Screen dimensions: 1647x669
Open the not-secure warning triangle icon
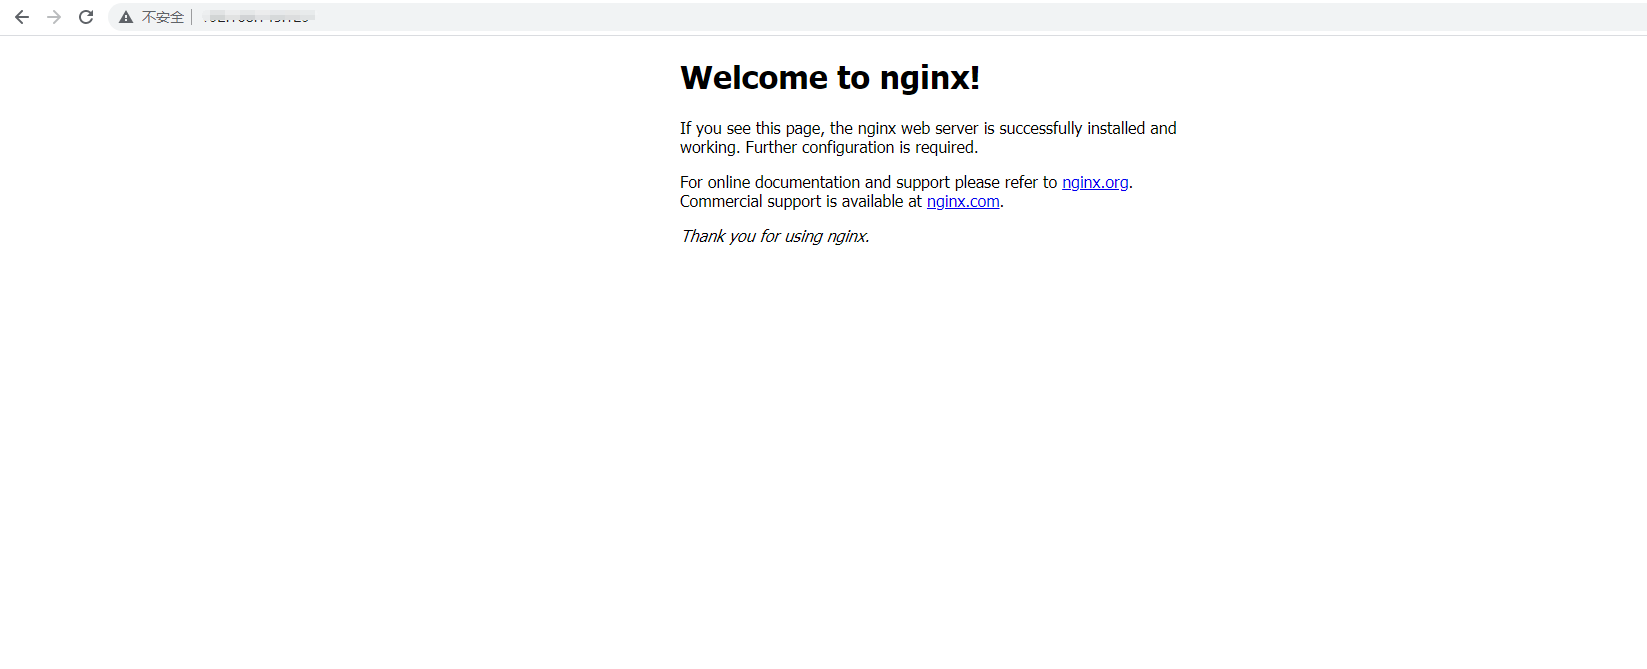coord(126,17)
